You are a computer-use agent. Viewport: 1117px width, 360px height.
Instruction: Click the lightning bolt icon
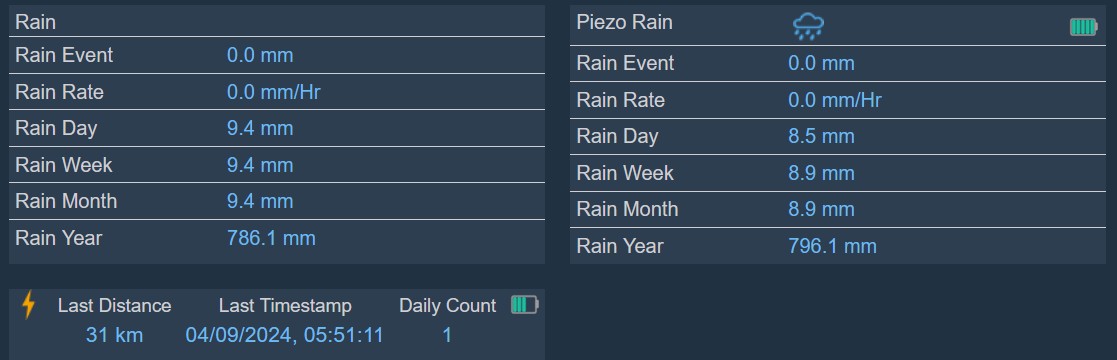pyautogui.click(x=28, y=304)
